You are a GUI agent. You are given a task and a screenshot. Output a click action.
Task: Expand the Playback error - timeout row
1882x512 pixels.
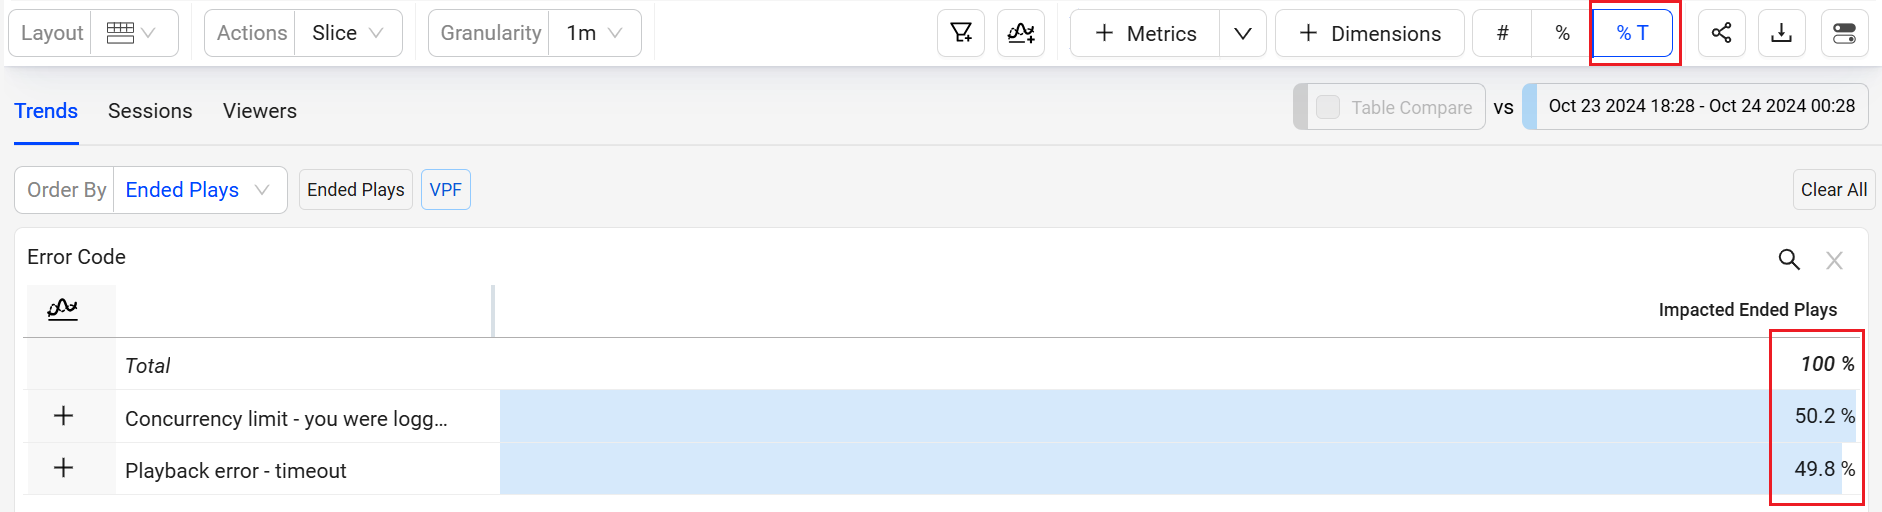pos(63,468)
